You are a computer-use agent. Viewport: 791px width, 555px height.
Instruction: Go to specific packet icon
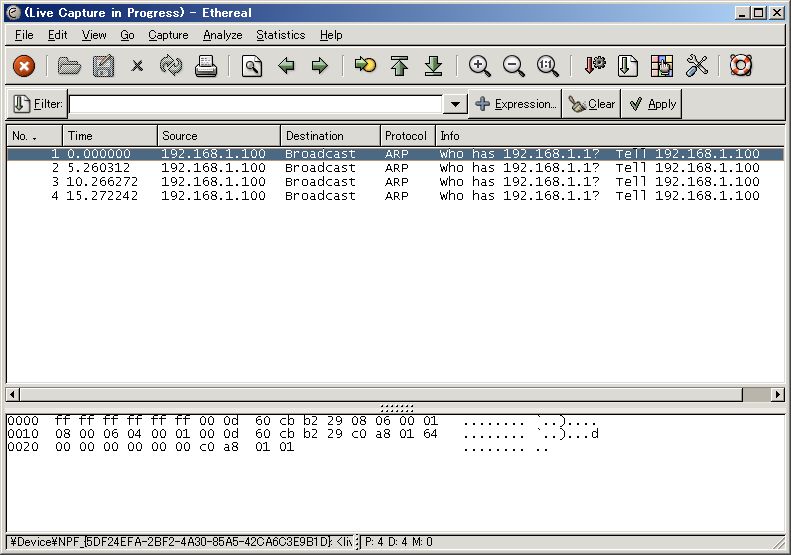[365, 66]
